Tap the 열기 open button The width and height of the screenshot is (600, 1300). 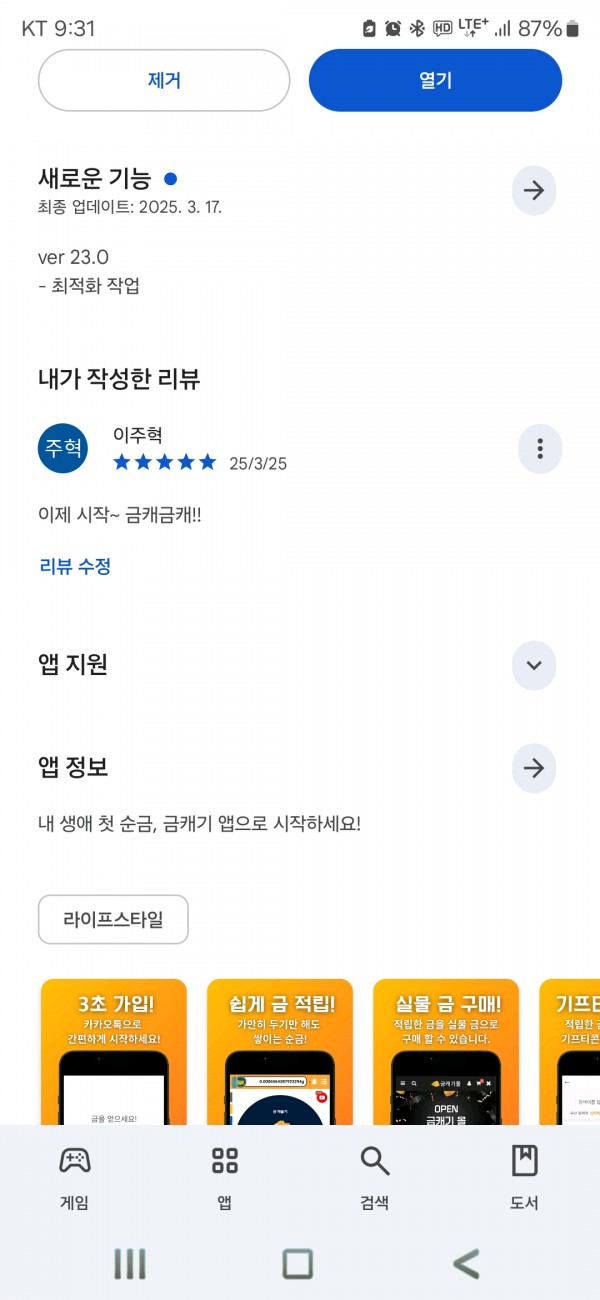(435, 80)
